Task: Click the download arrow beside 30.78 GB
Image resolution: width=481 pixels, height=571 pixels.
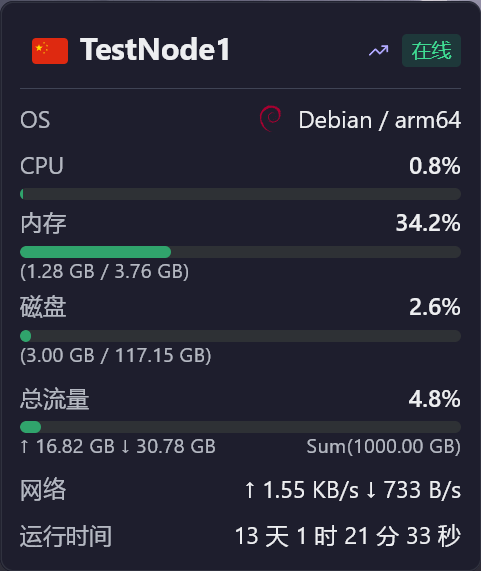Action: [x=125, y=446]
